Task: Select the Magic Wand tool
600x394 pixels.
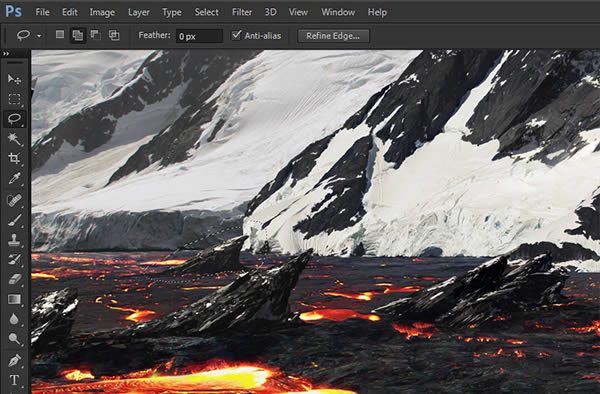Action: [15, 139]
